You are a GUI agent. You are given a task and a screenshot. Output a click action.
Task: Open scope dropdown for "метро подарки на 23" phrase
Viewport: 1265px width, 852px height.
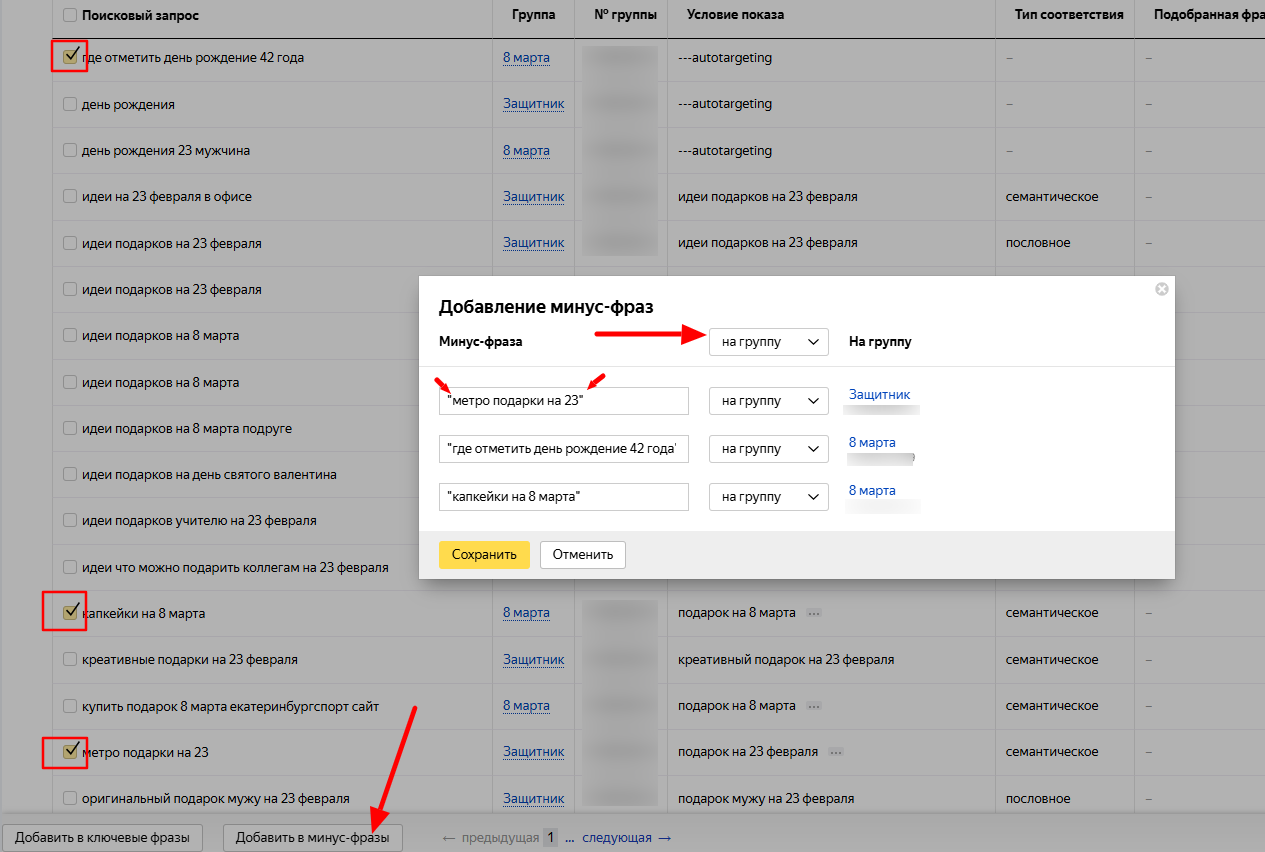(768, 401)
